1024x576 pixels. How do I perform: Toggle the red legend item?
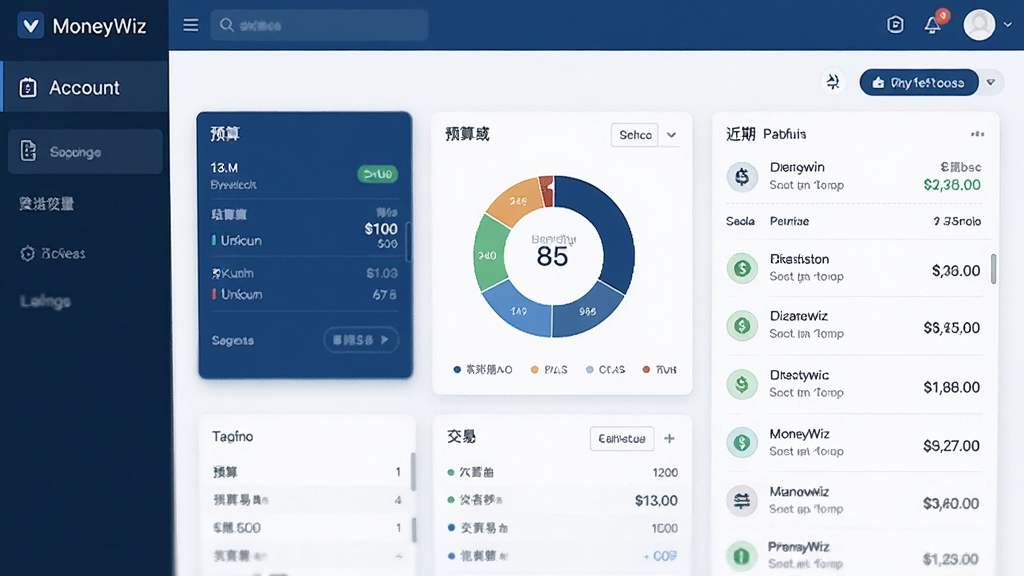coord(660,370)
